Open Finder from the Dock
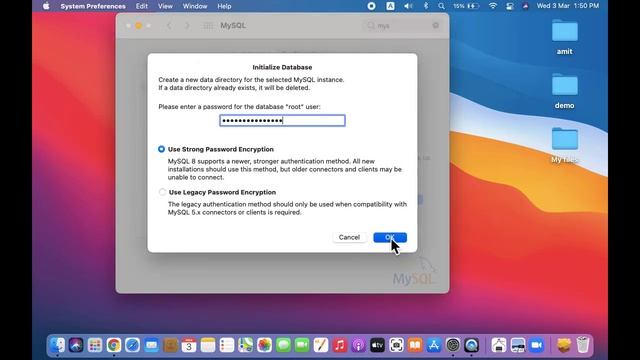640x360 pixels. pos(57,345)
